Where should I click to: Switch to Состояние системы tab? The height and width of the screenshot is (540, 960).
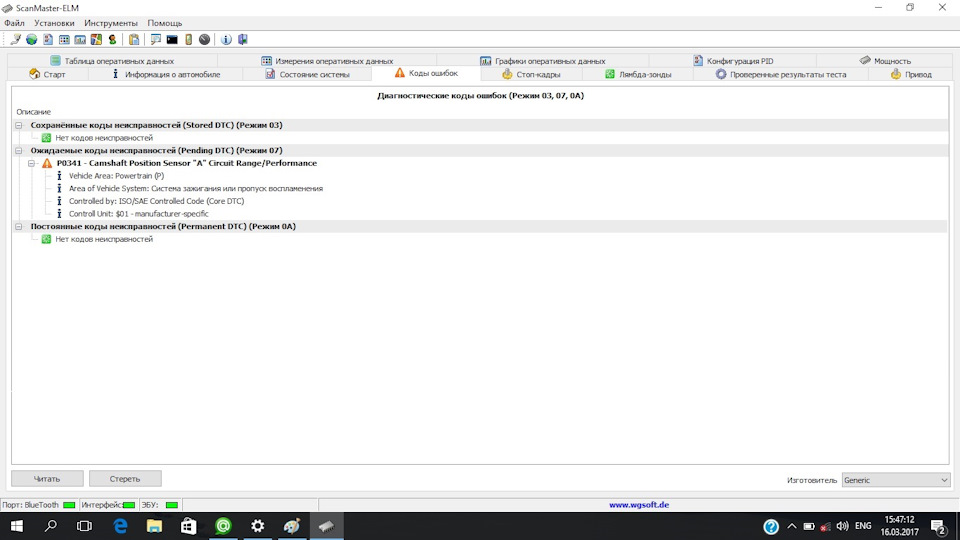(307, 74)
